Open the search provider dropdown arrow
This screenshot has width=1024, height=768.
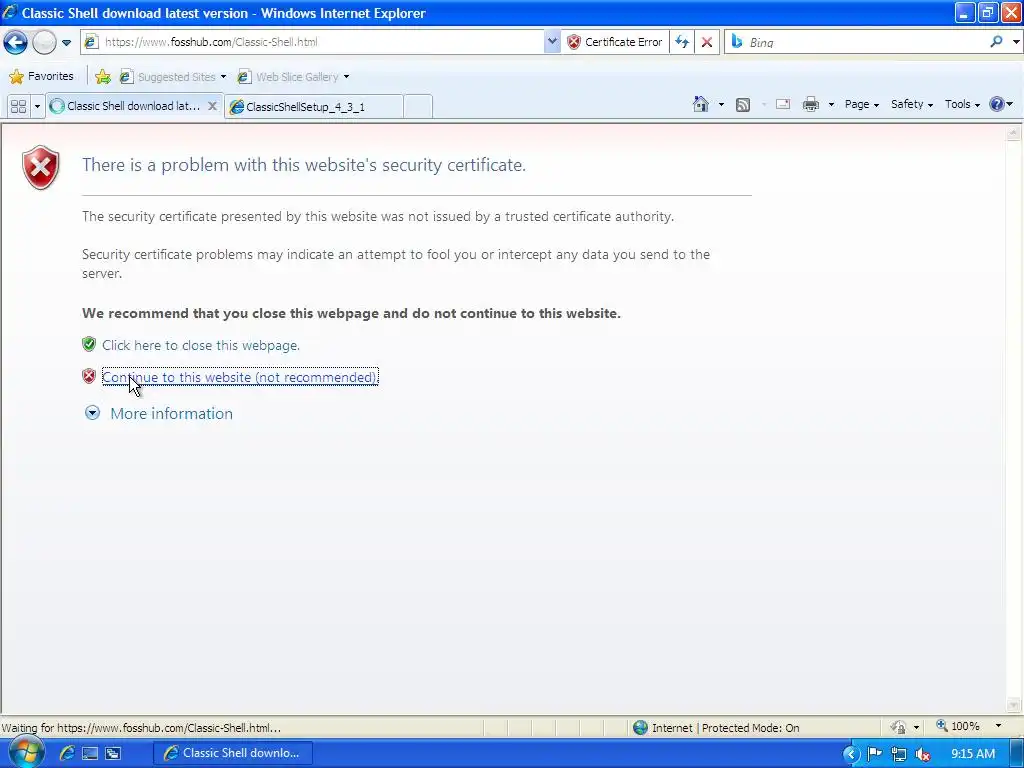pos(1016,42)
